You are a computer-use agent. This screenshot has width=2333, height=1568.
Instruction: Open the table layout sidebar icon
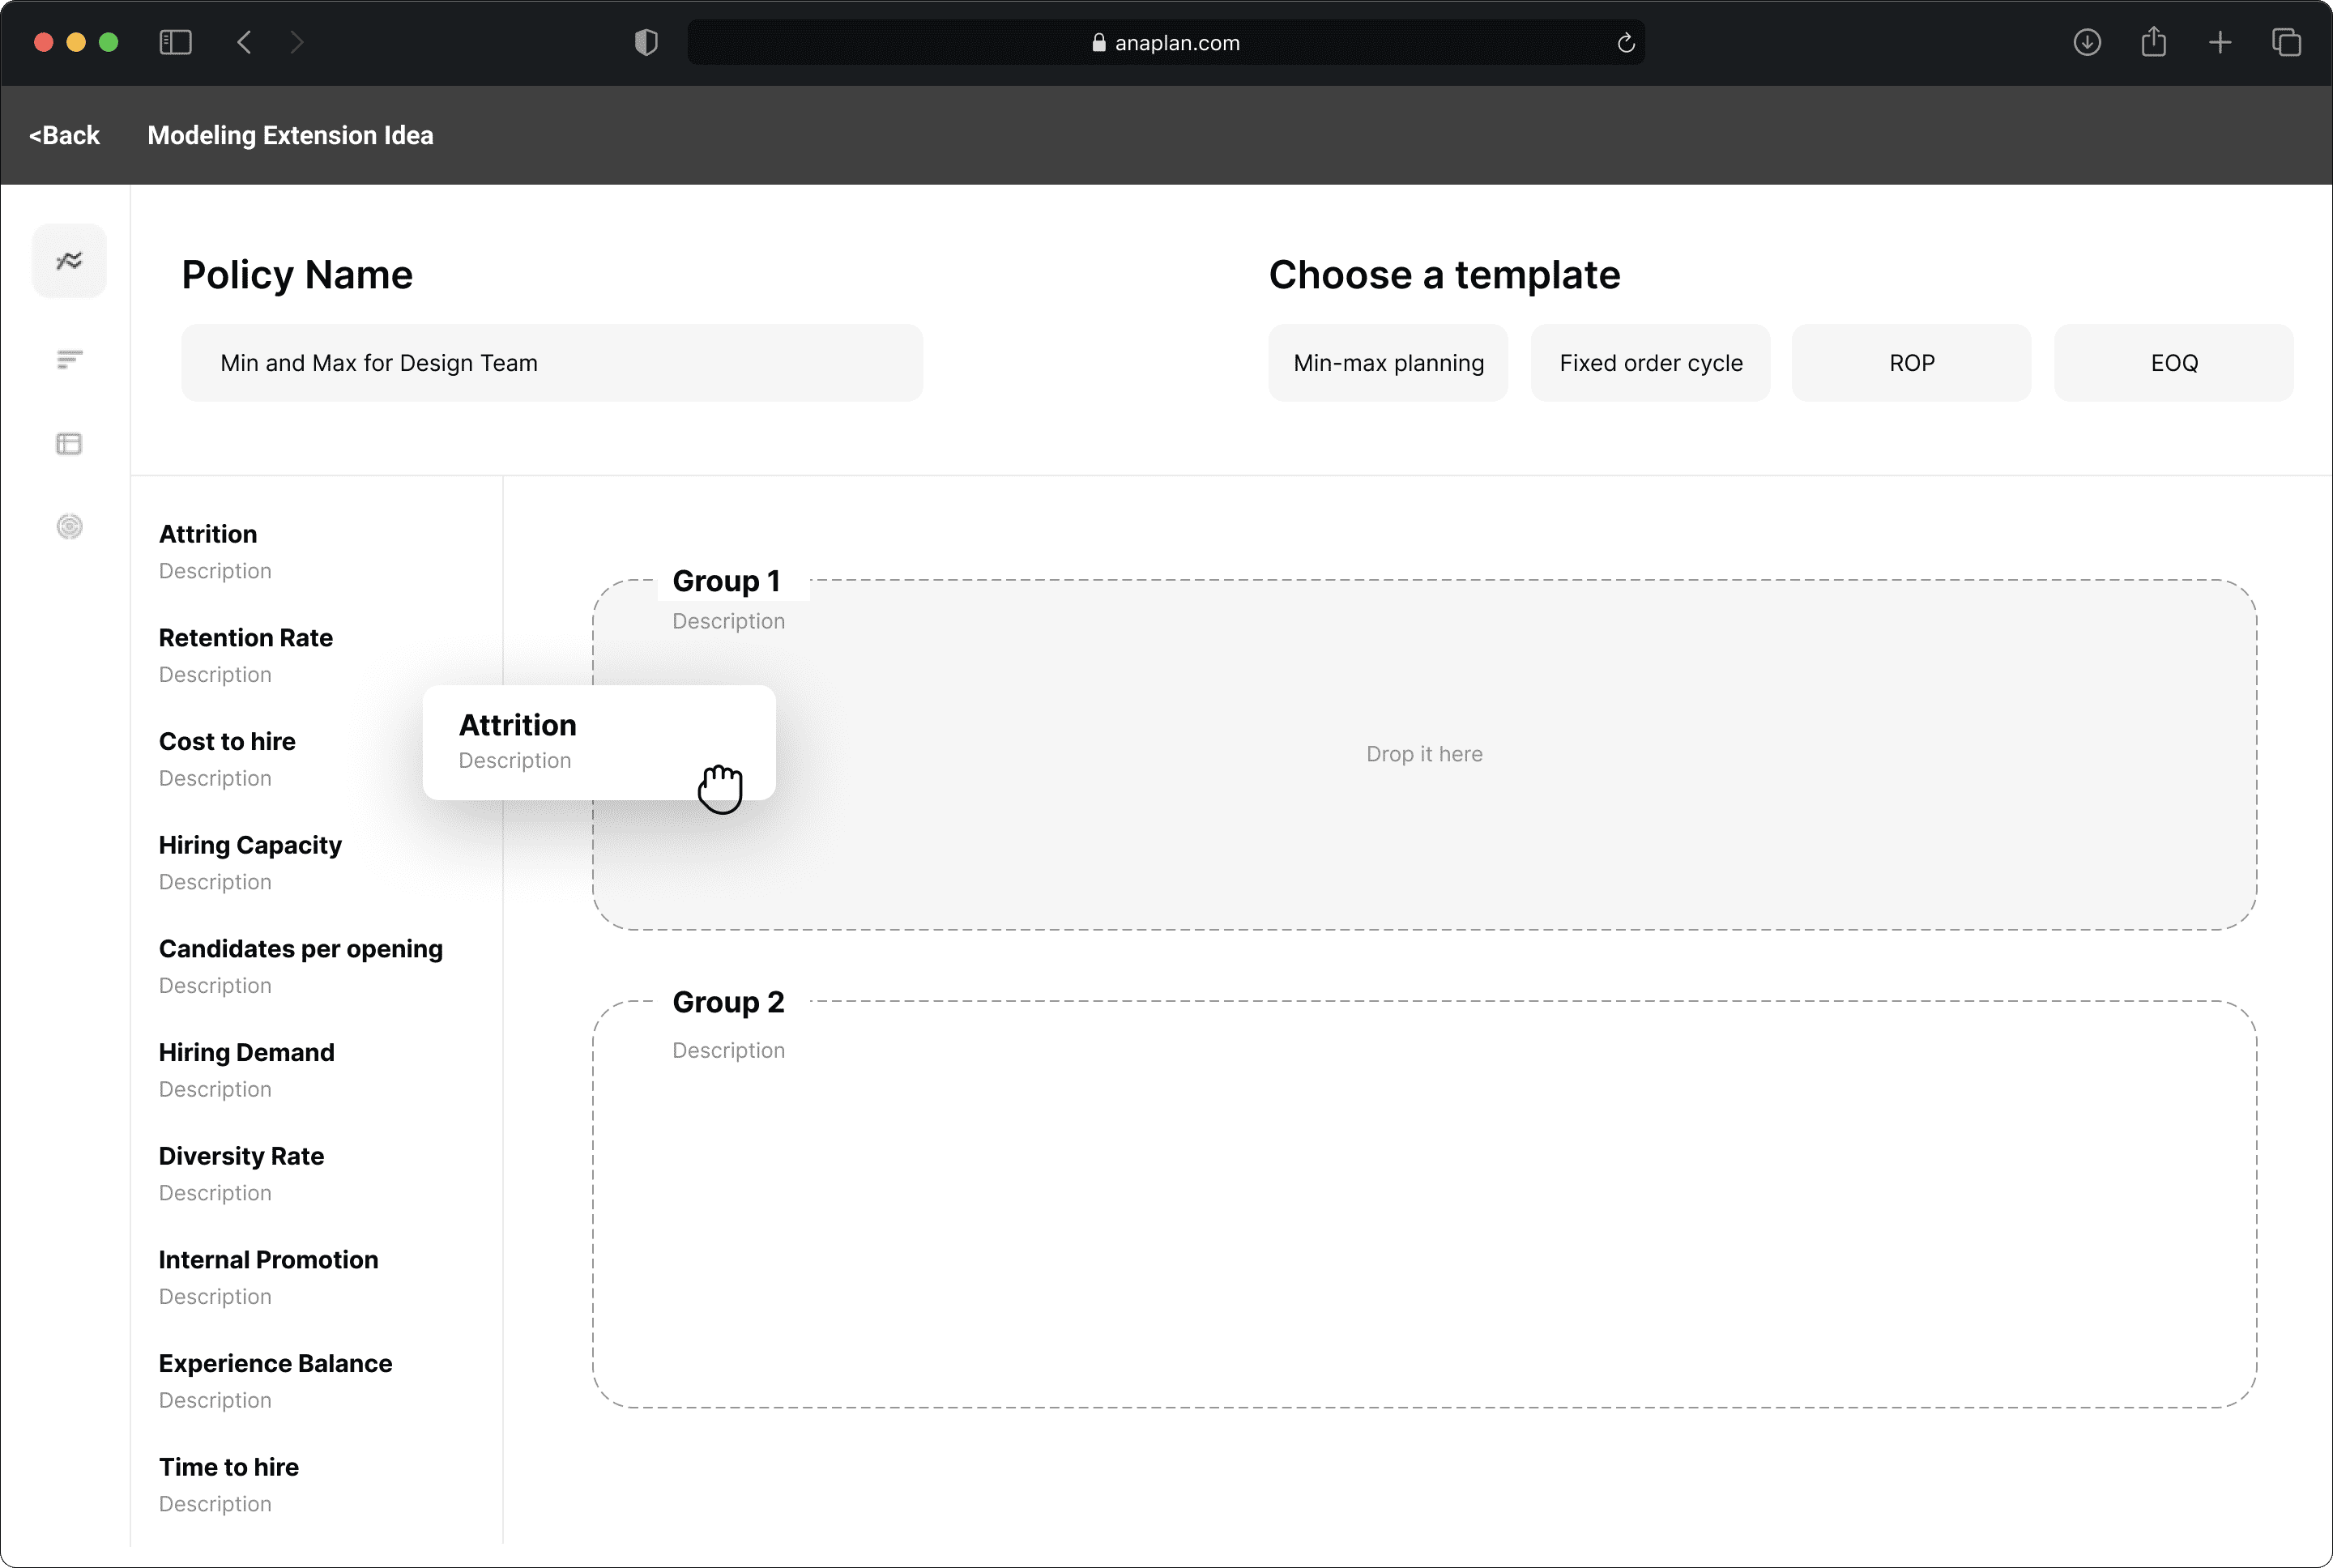69,443
